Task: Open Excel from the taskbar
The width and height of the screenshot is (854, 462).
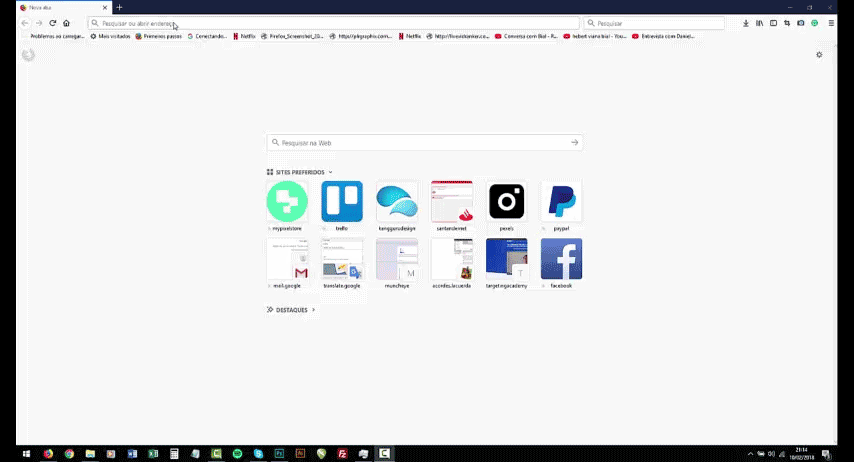Action: (154, 453)
